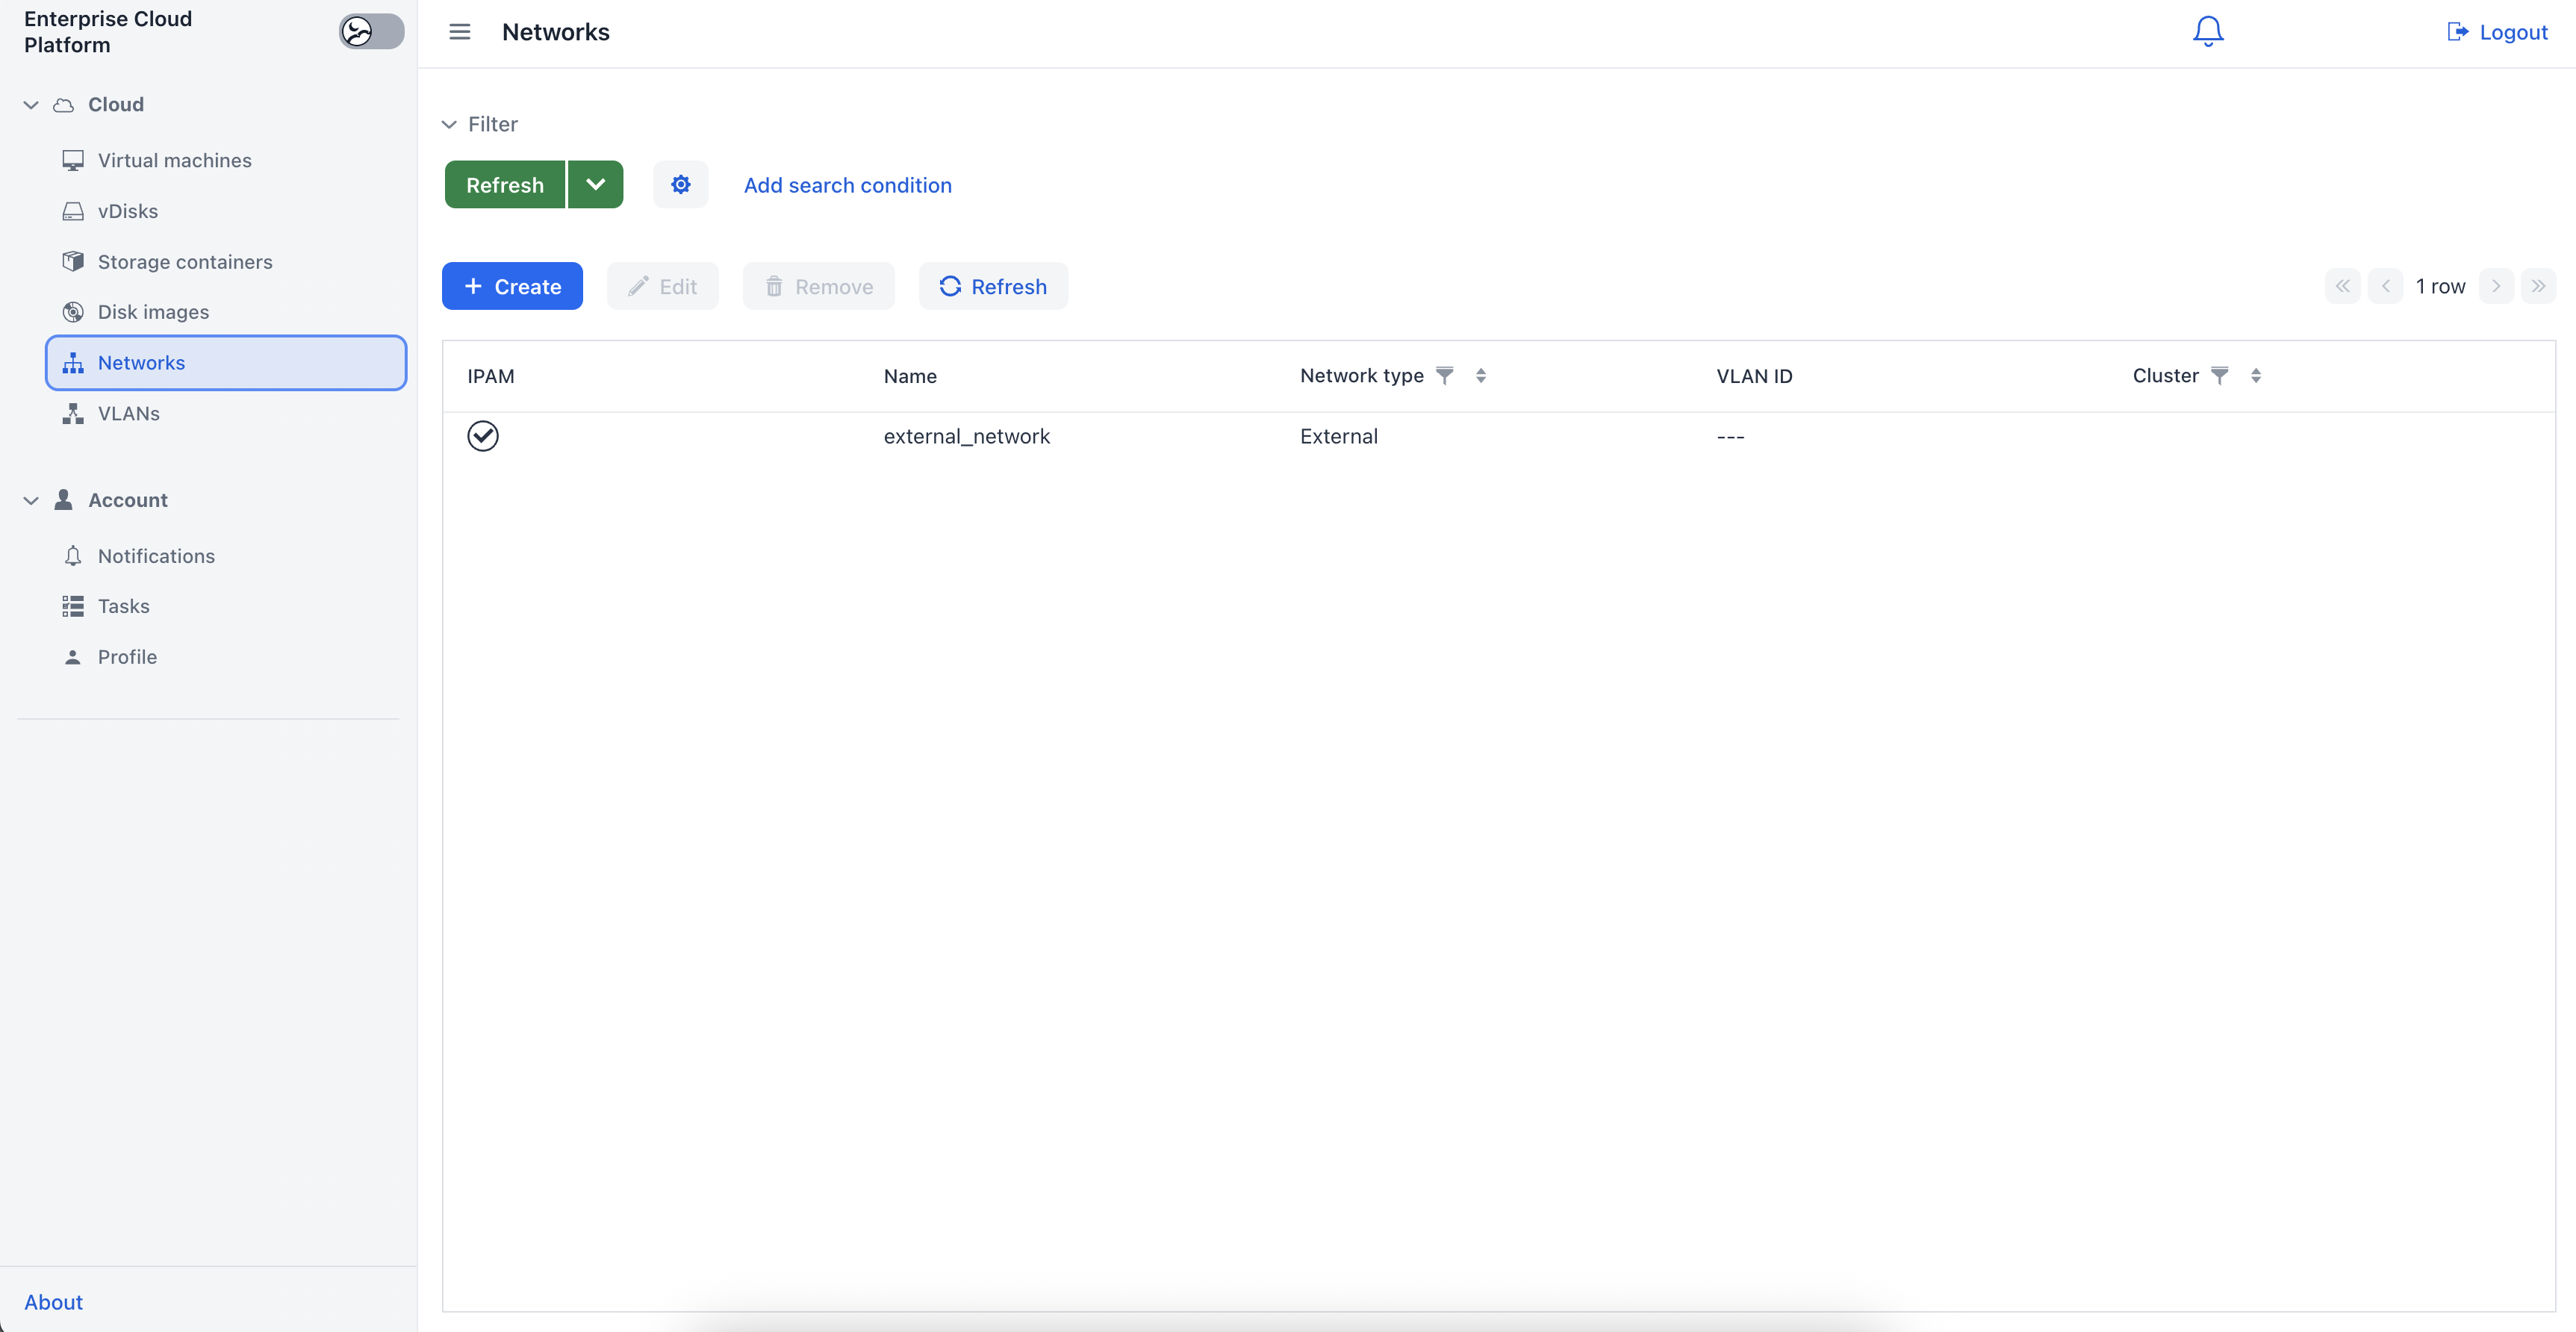Open the Refresh button dropdown arrow
The image size is (2576, 1332).
point(595,184)
